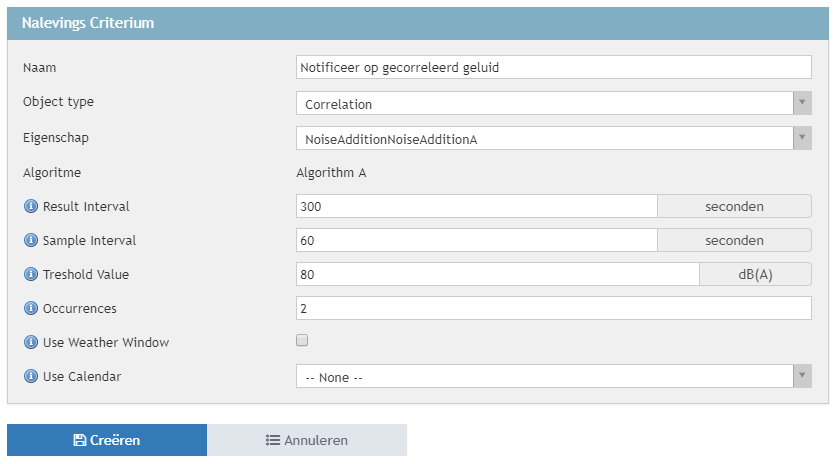
Task: Click the Result Interval input field
Action: (476, 206)
